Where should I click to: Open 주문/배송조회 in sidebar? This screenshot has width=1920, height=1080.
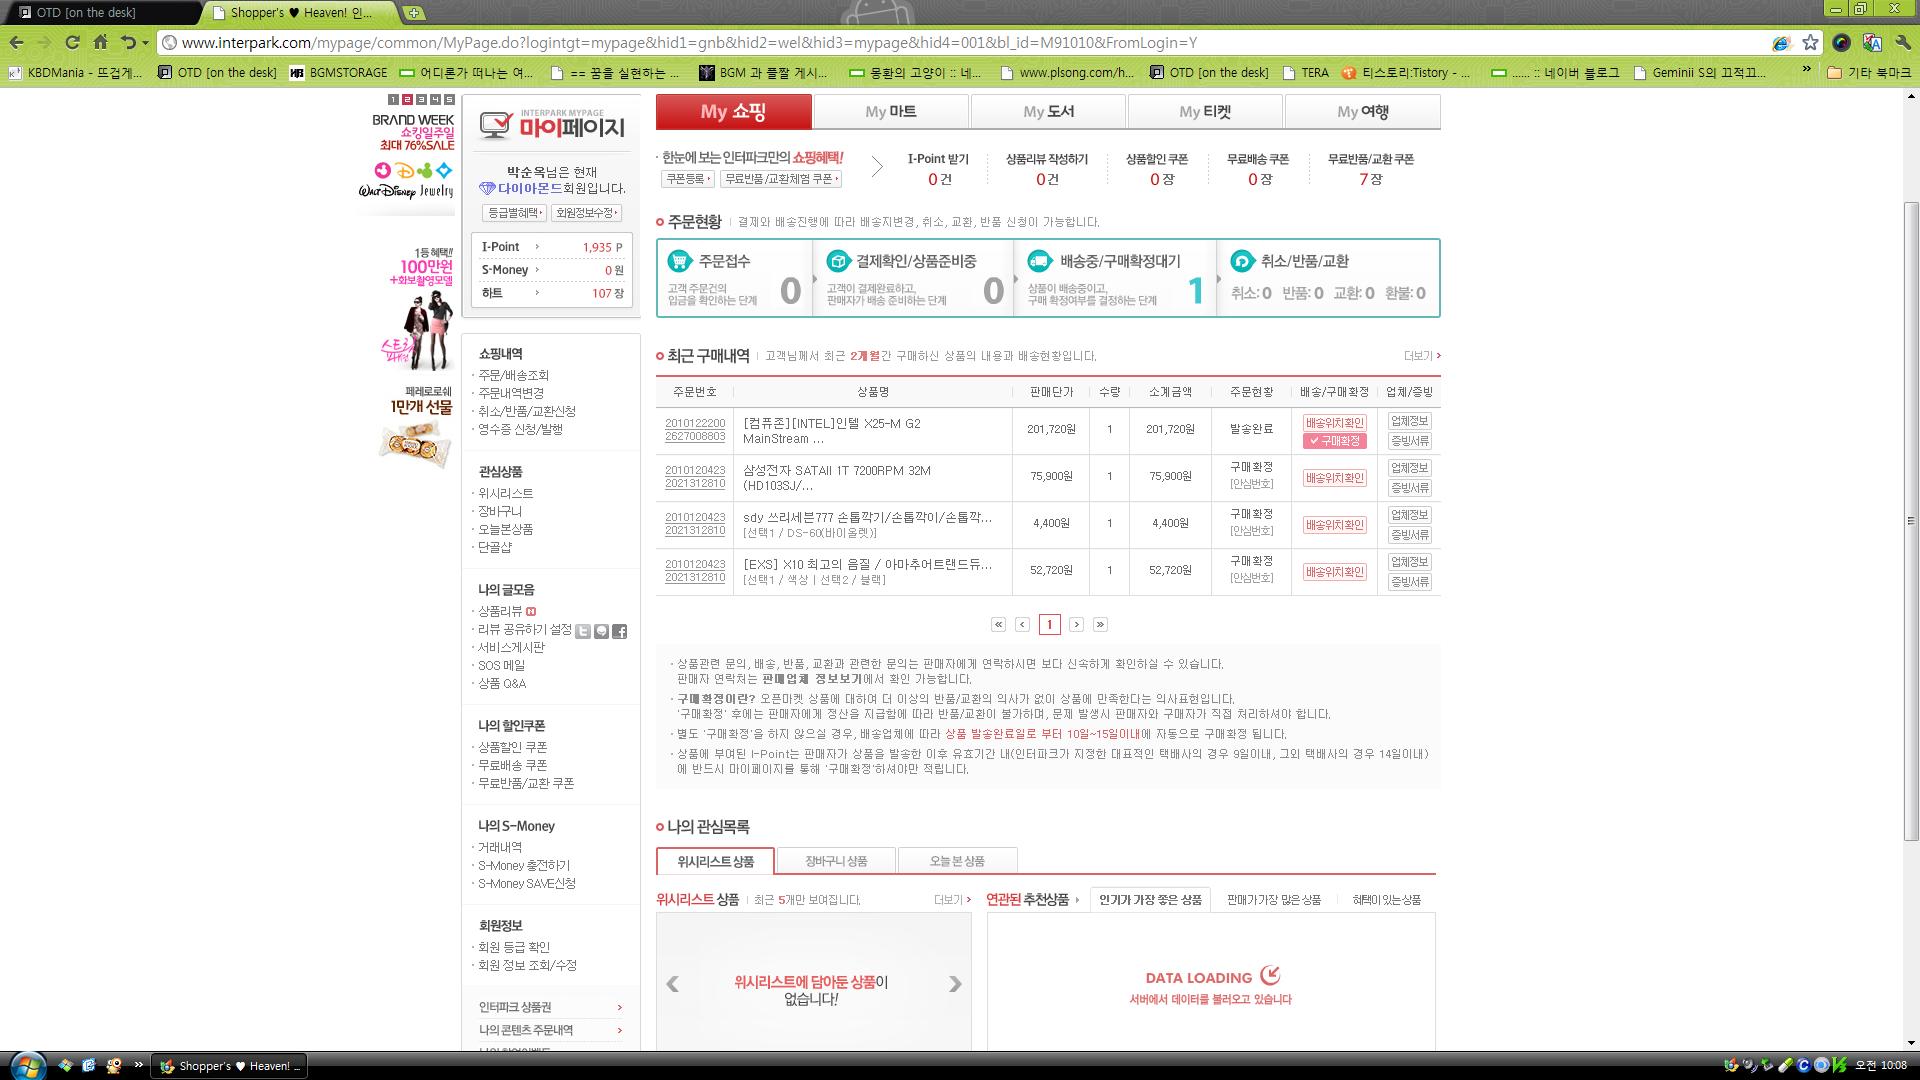point(513,375)
